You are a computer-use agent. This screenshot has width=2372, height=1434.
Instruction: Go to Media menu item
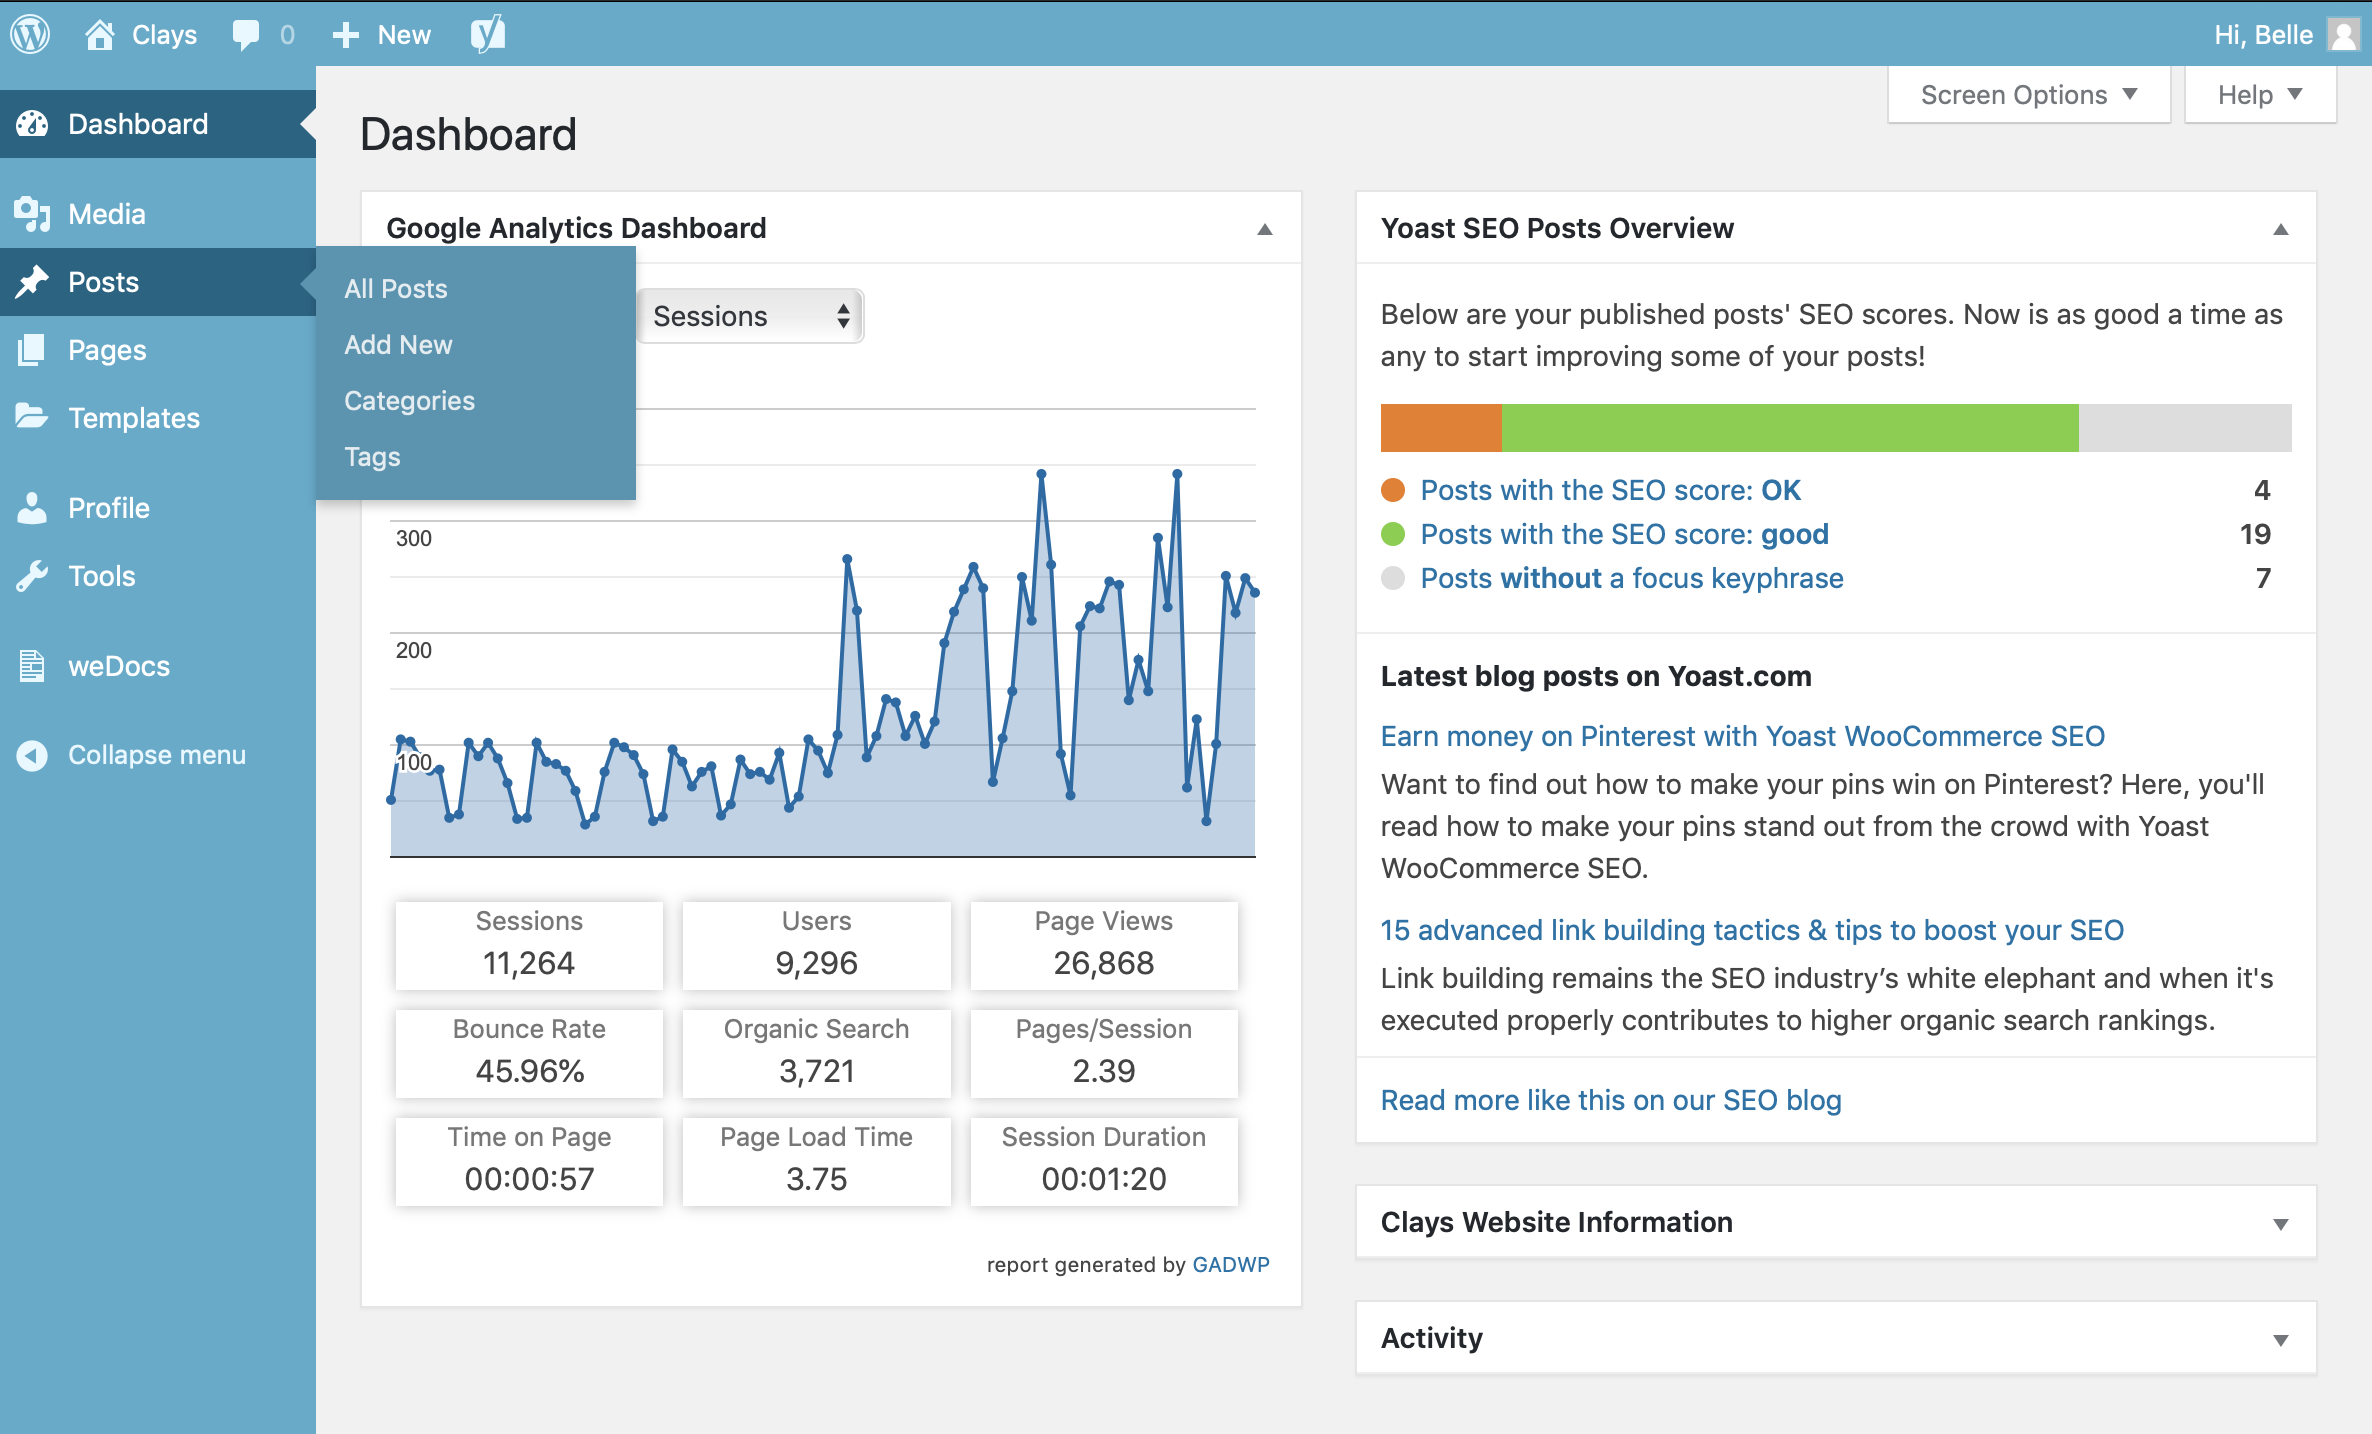pyautogui.click(x=158, y=214)
